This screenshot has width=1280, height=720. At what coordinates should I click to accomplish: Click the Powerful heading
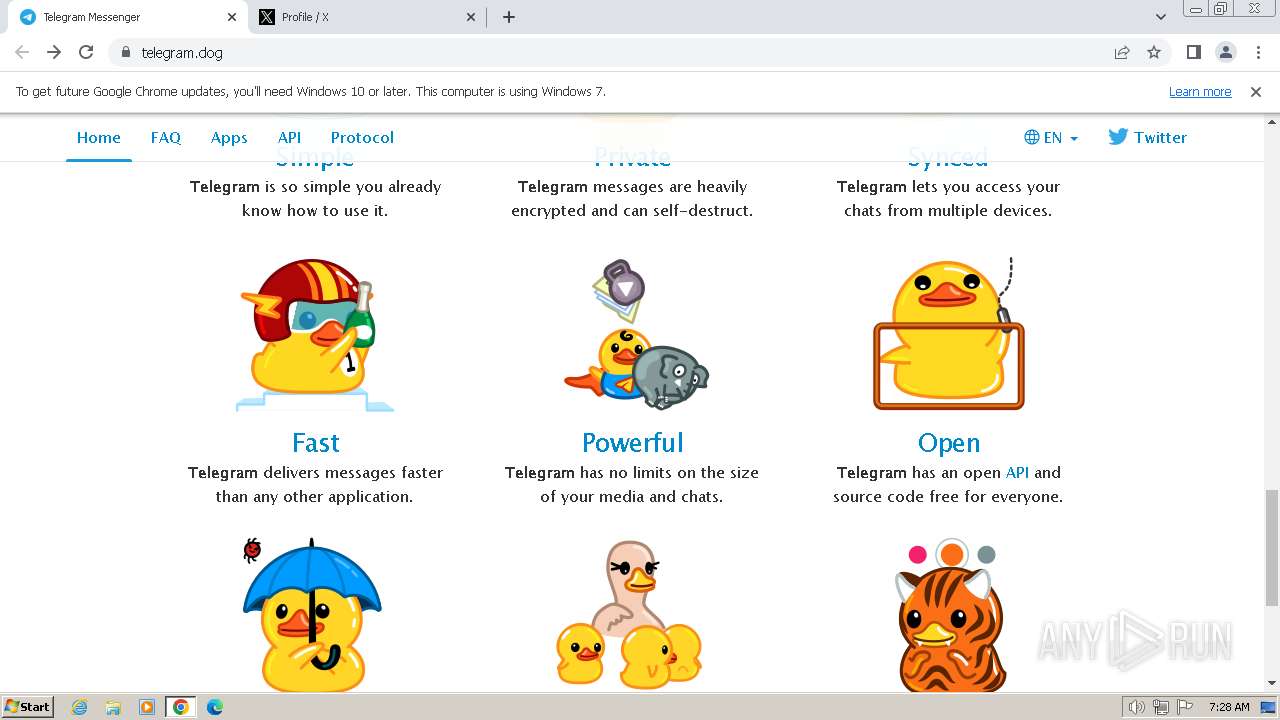(632, 442)
